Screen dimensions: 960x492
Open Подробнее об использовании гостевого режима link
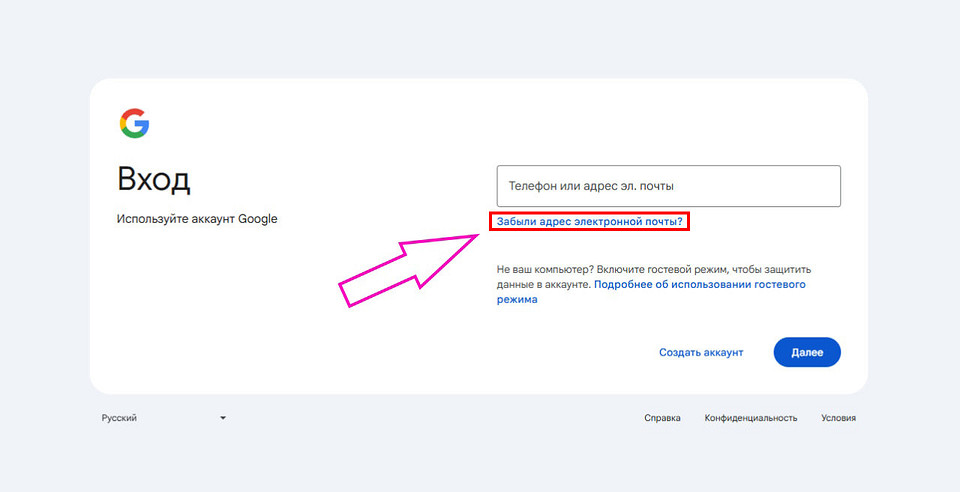click(700, 285)
